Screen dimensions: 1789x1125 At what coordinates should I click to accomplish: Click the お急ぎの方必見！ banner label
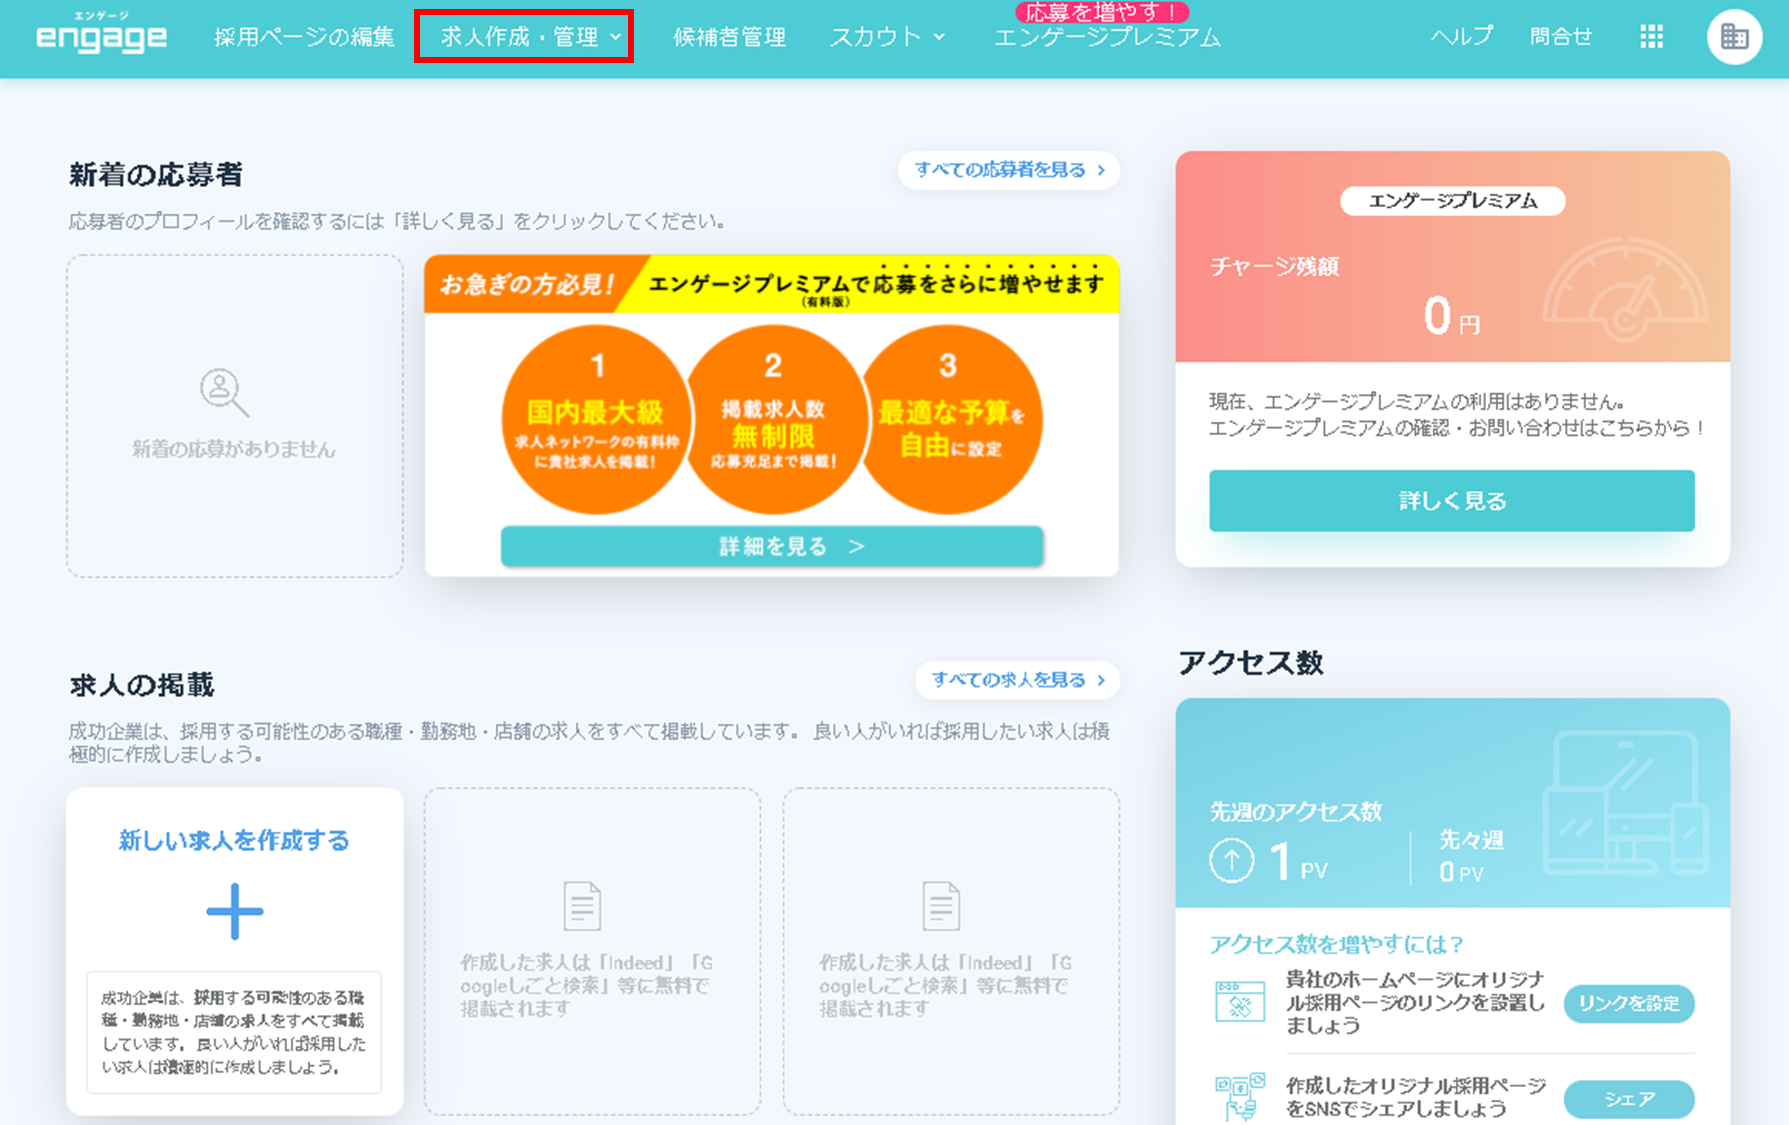526,284
